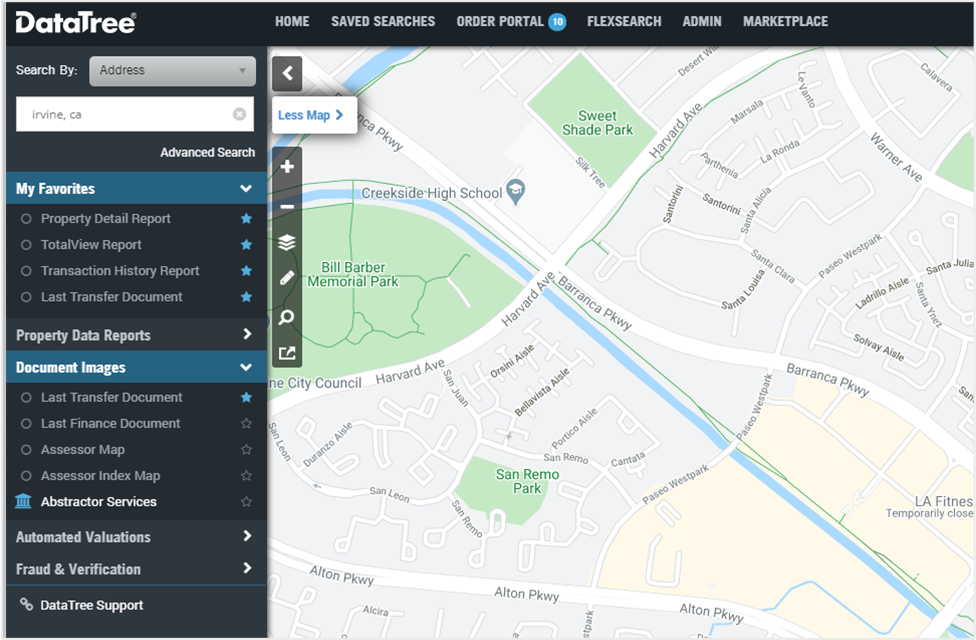The image size is (976, 640).
Task: Click the magnifier search tool on map
Action: pos(287,317)
